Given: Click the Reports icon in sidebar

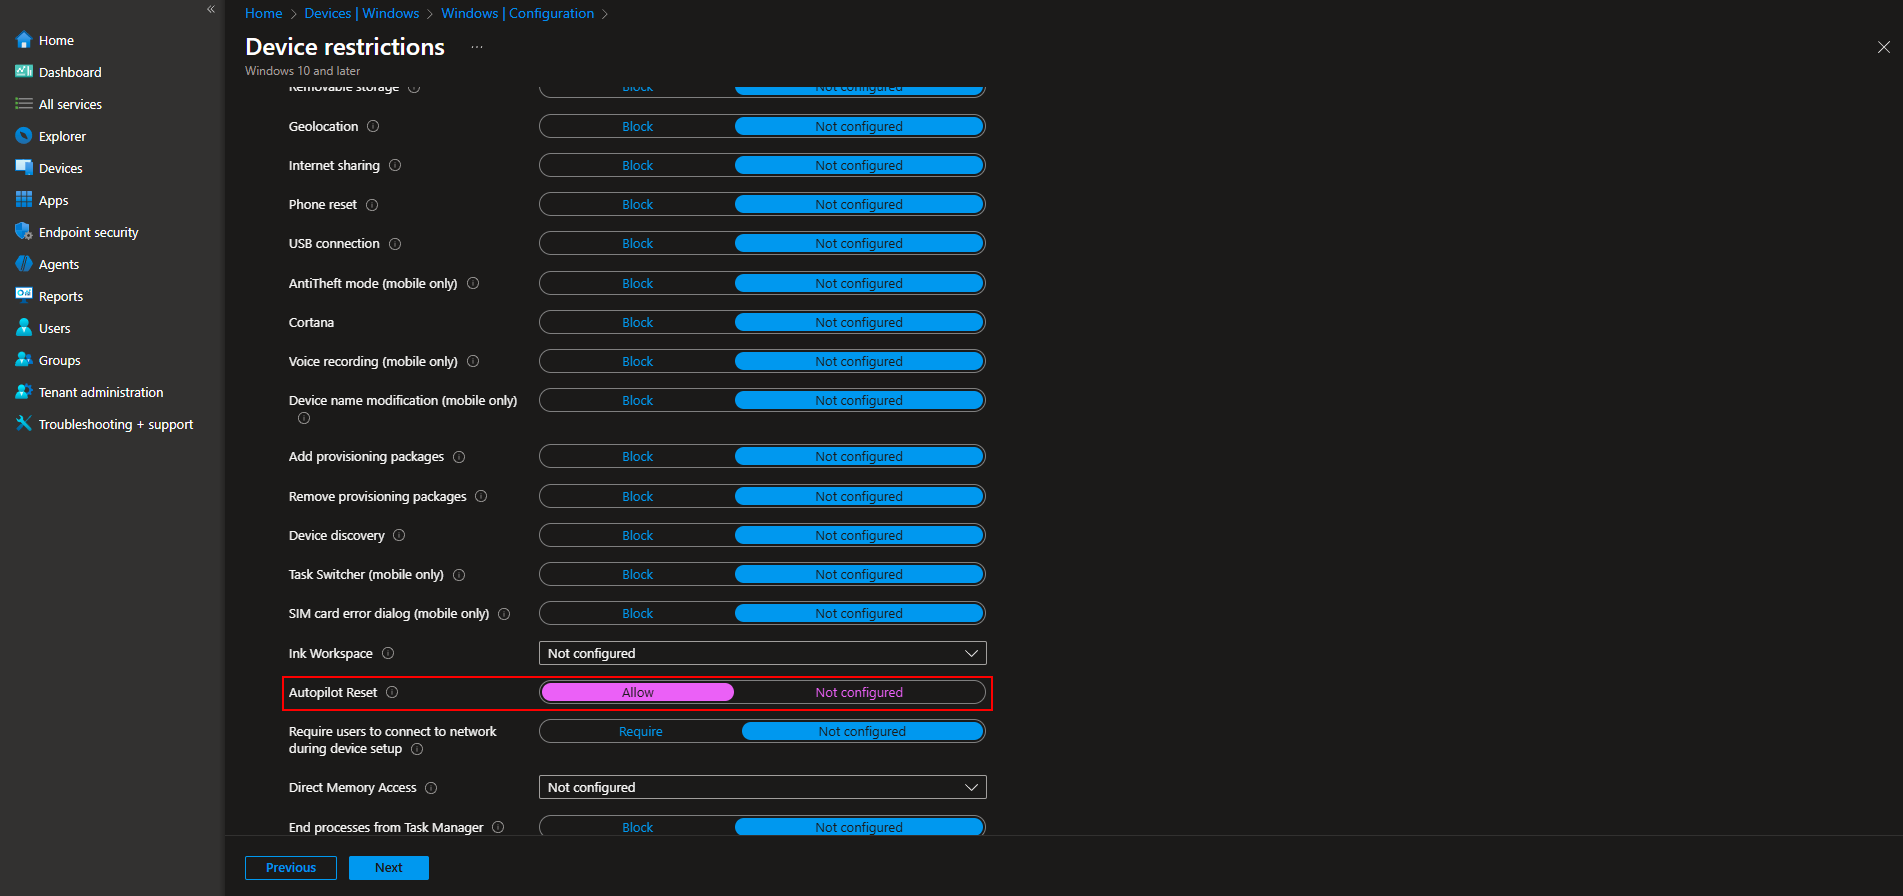Looking at the screenshot, I should pyautogui.click(x=24, y=296).
